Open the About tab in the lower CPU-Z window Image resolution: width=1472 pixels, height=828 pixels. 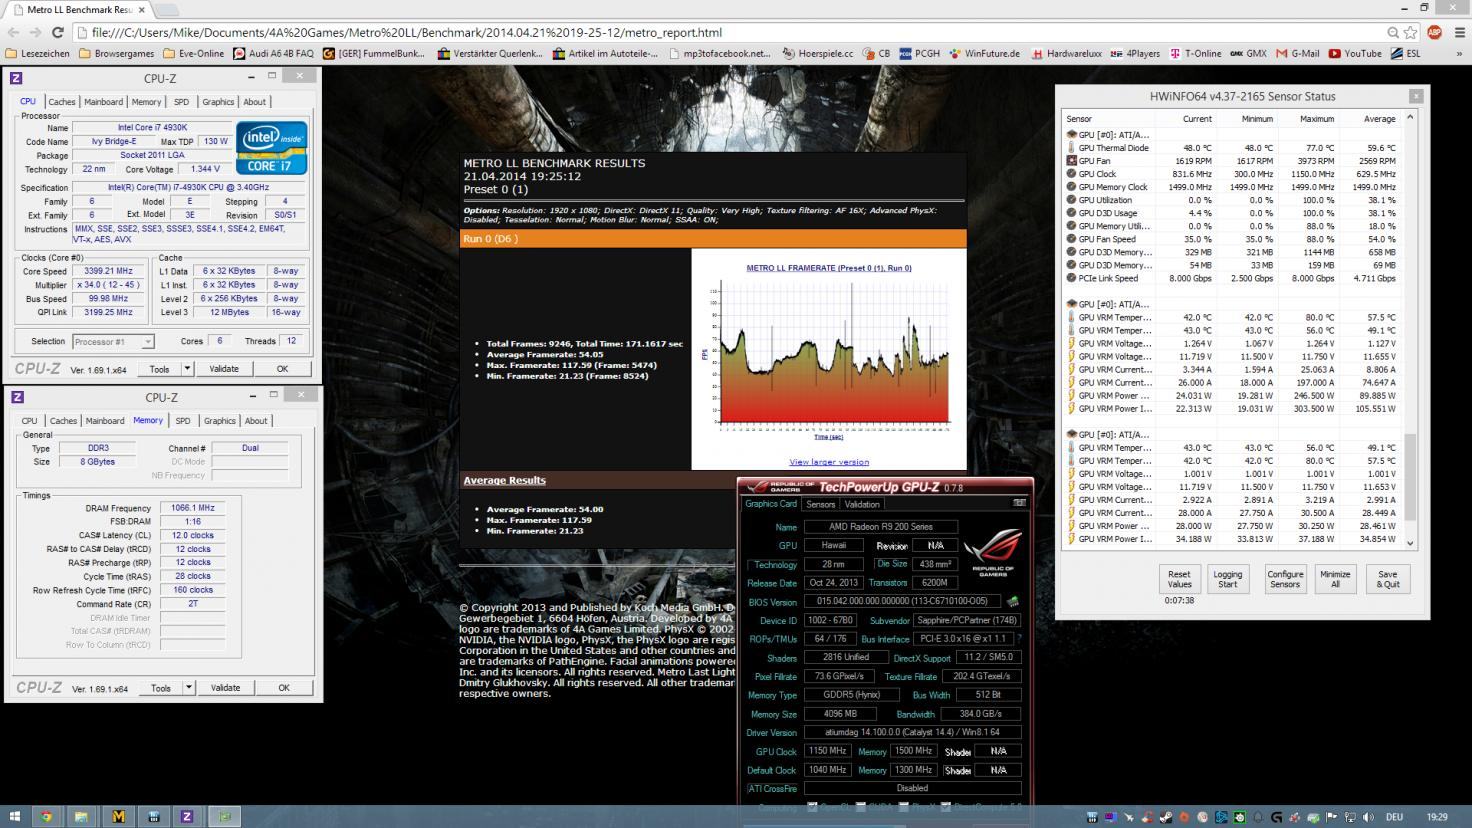click(x=256, y=421)
